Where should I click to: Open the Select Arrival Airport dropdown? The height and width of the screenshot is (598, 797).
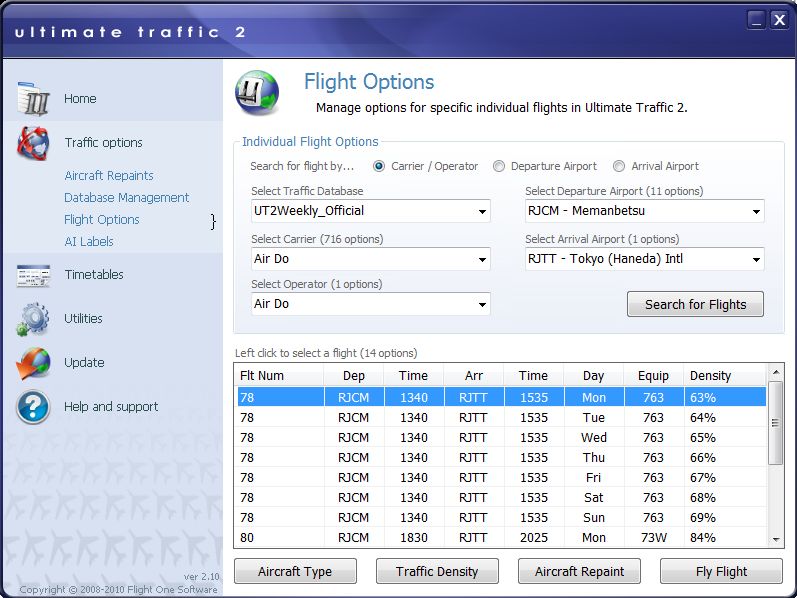(645, 259)
